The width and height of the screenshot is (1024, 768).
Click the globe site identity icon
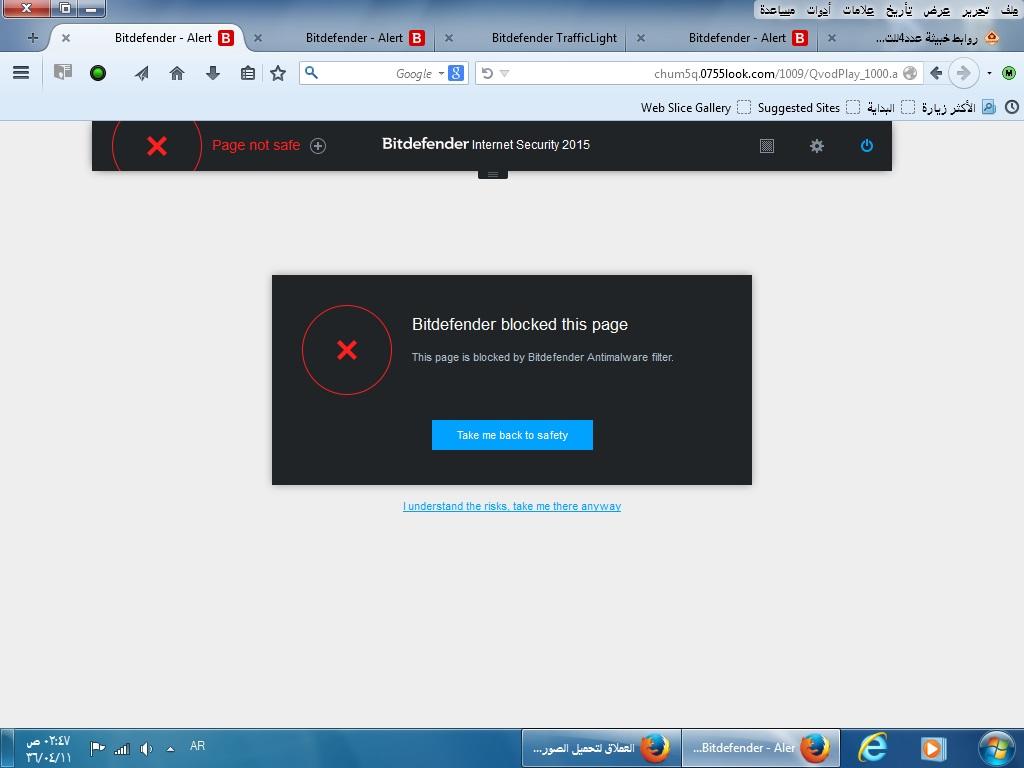[910, 73]
